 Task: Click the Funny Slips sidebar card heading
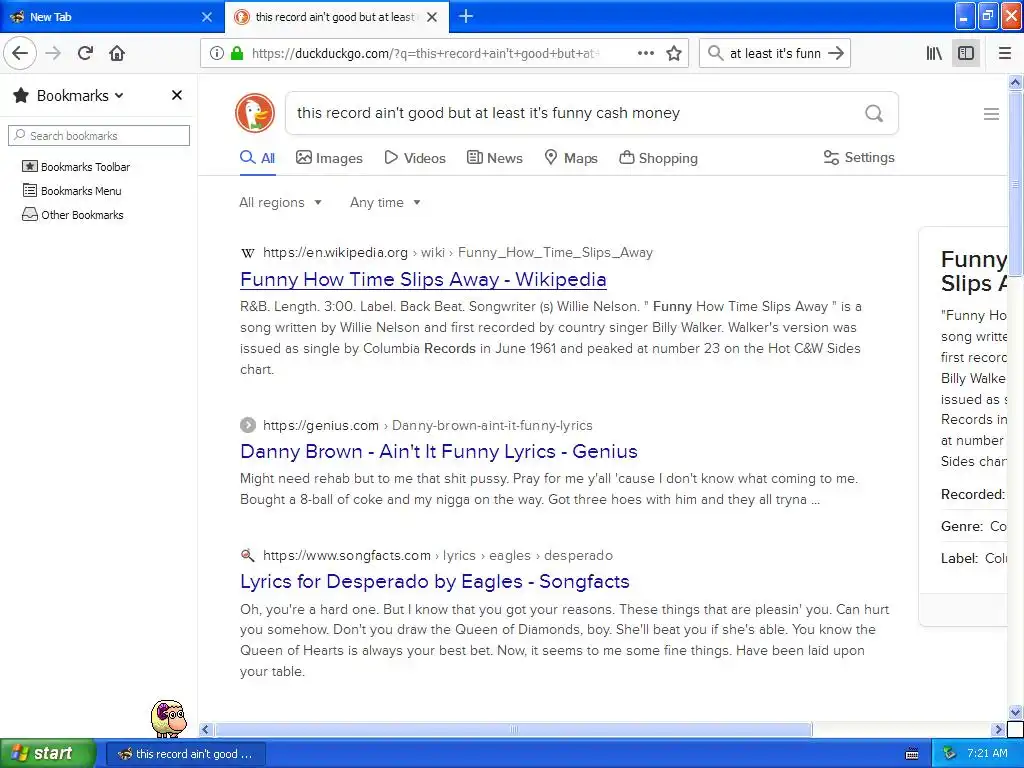974,271
